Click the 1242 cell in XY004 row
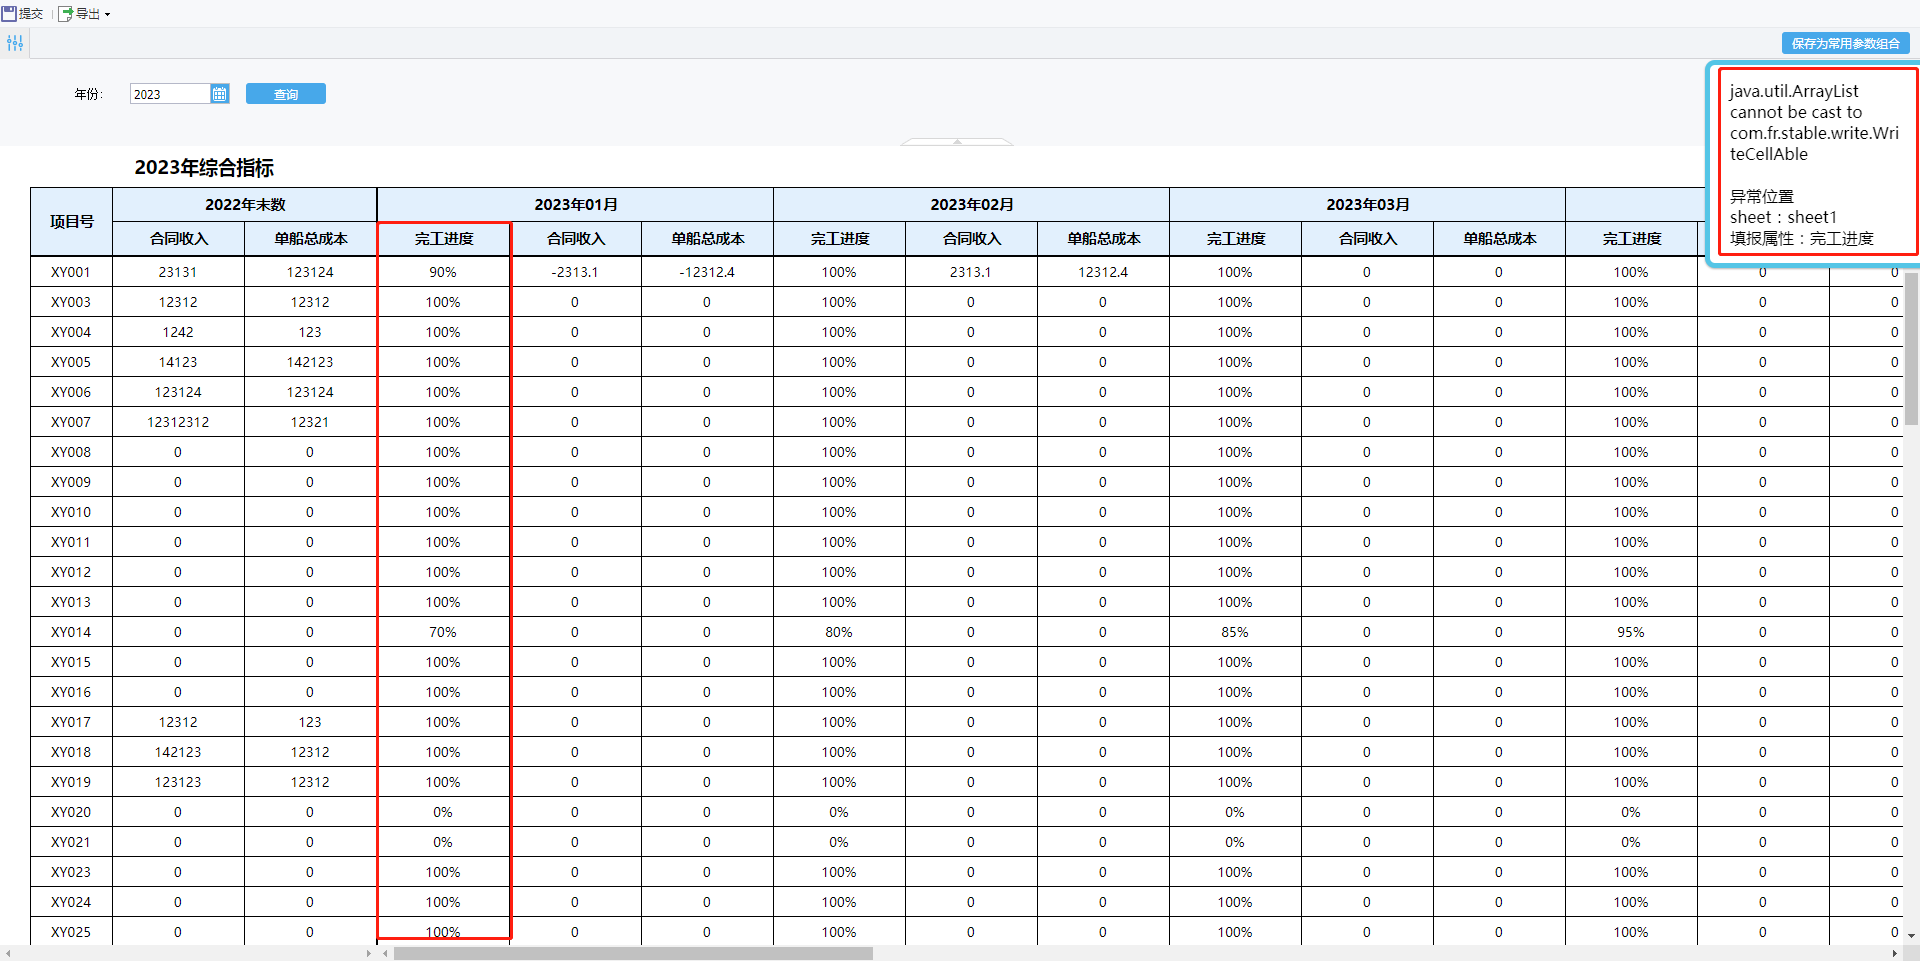The height and width of the screenshot is (961, 1920). [x=178, y=332]
